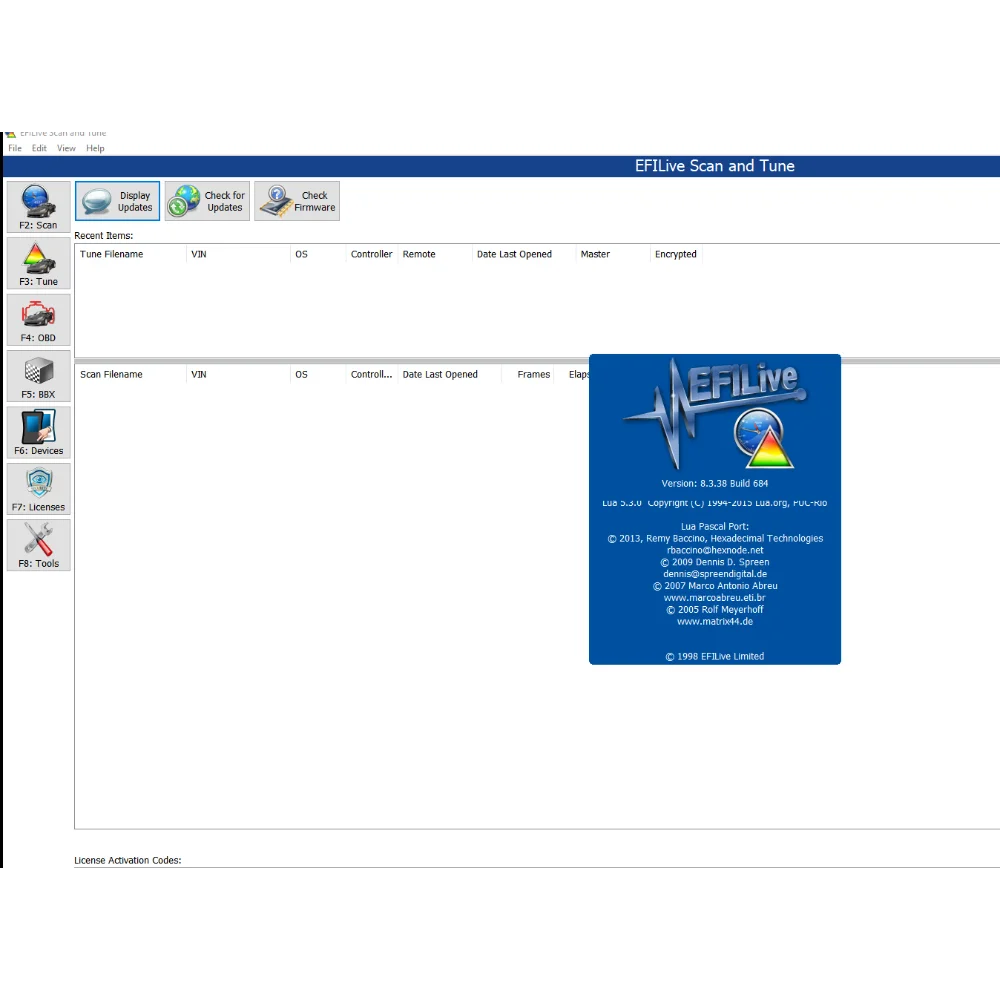1000x1000 pixels.
Task: Open the File menu
Action: (15, 148)
